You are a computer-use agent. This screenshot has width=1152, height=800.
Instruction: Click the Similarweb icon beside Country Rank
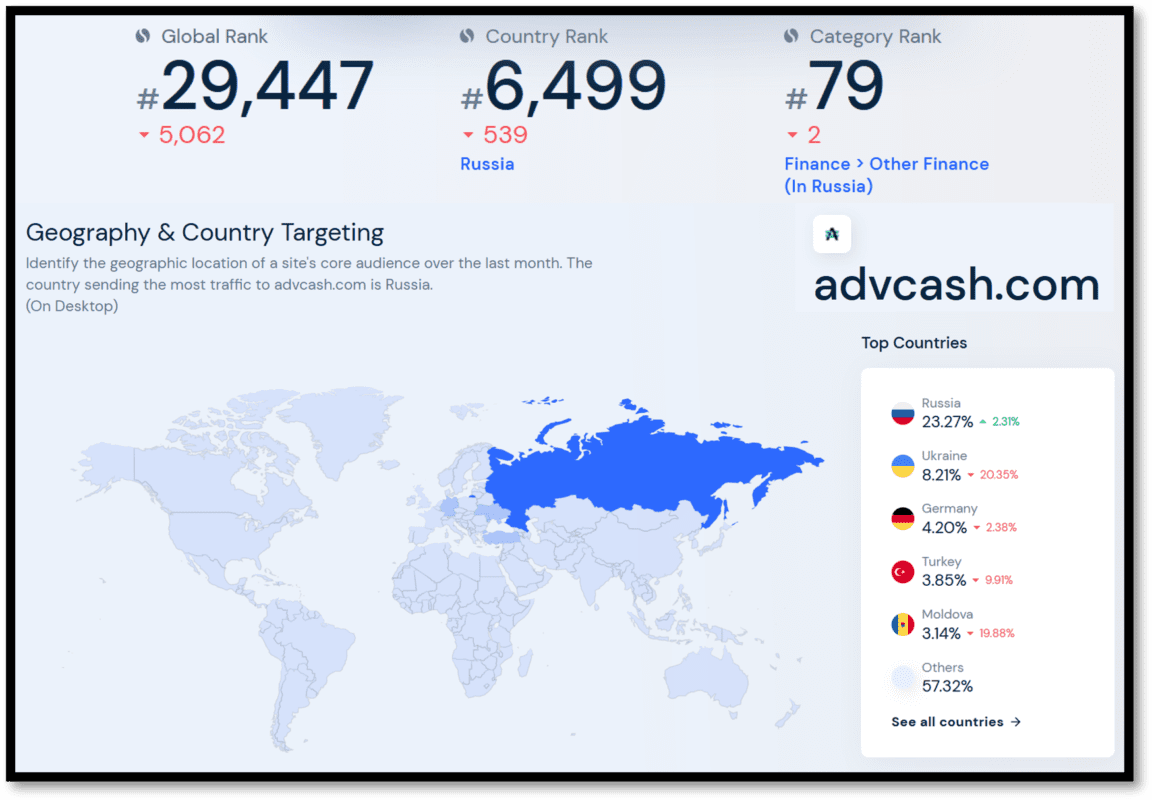coord(467,36)
